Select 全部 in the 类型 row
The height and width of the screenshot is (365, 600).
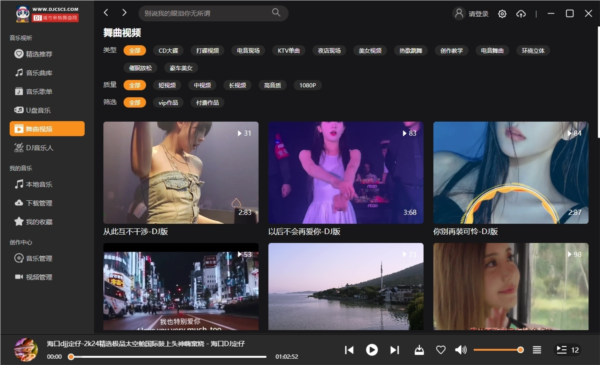click(135, 51)
